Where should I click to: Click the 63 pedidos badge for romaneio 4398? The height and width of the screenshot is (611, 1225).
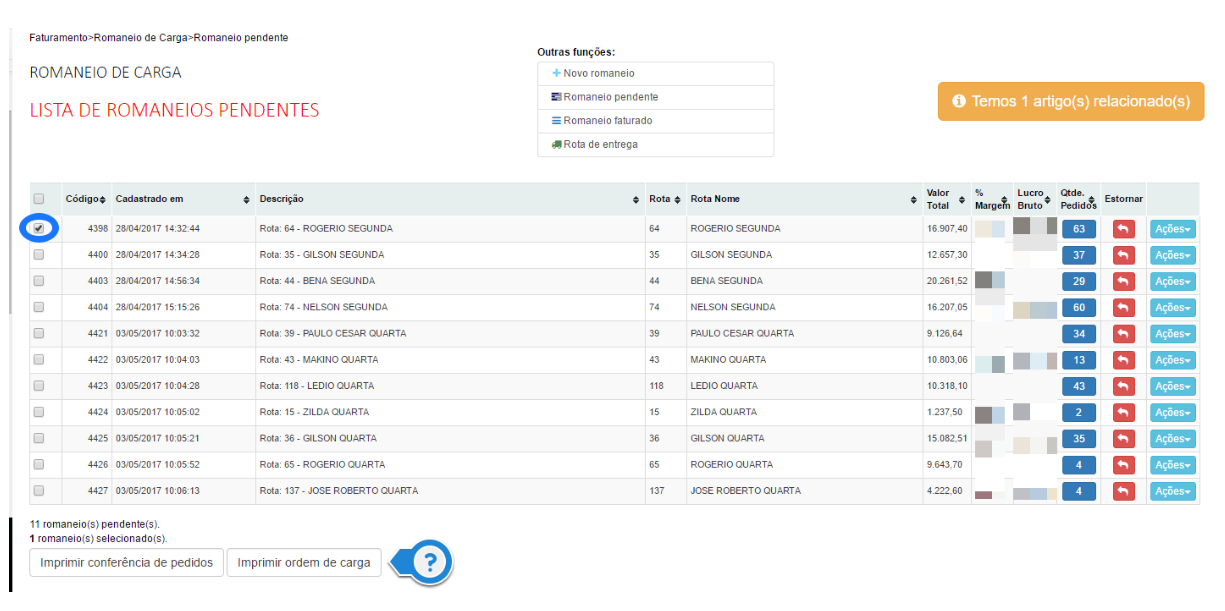tap(1078, 229)
